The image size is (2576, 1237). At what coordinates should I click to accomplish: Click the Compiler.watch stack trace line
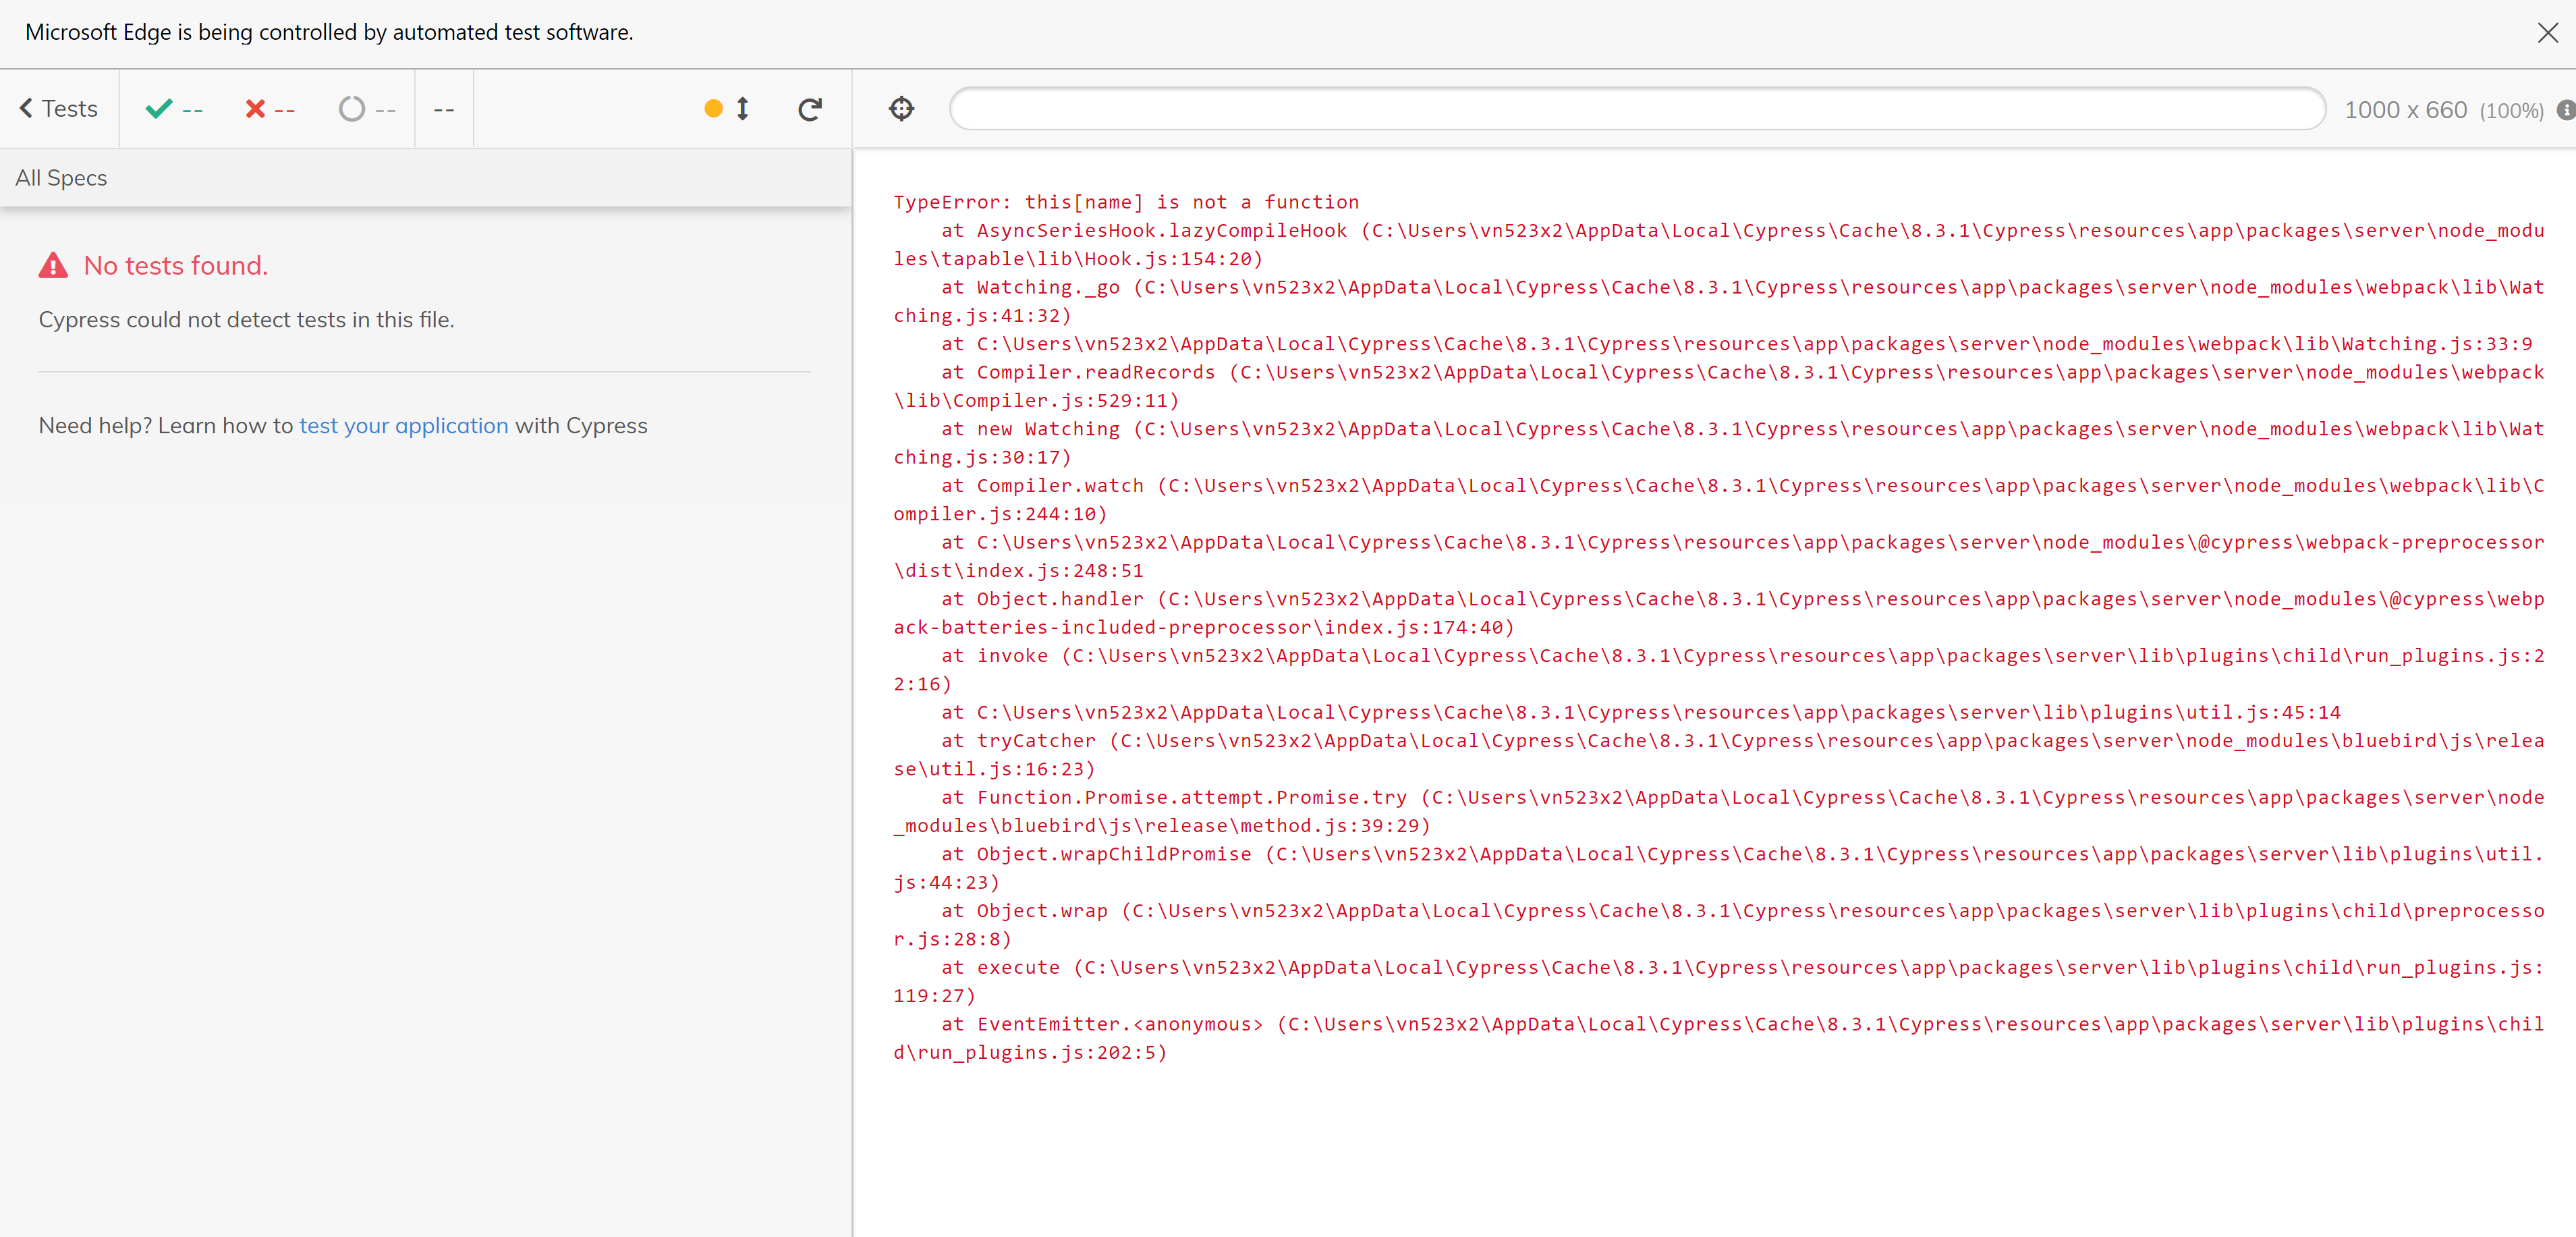tap(1718, 500)
